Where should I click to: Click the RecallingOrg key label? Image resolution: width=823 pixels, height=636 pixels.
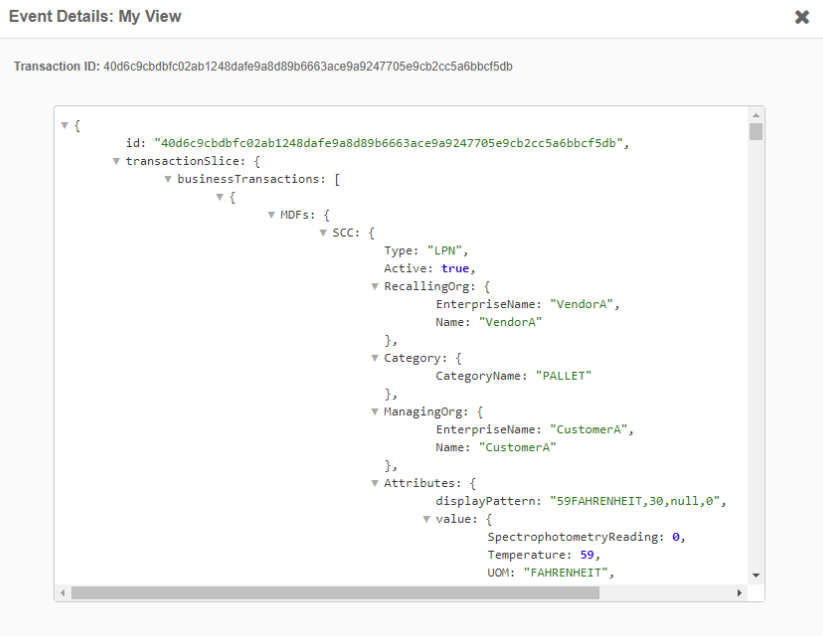click(x=429, y=287)
